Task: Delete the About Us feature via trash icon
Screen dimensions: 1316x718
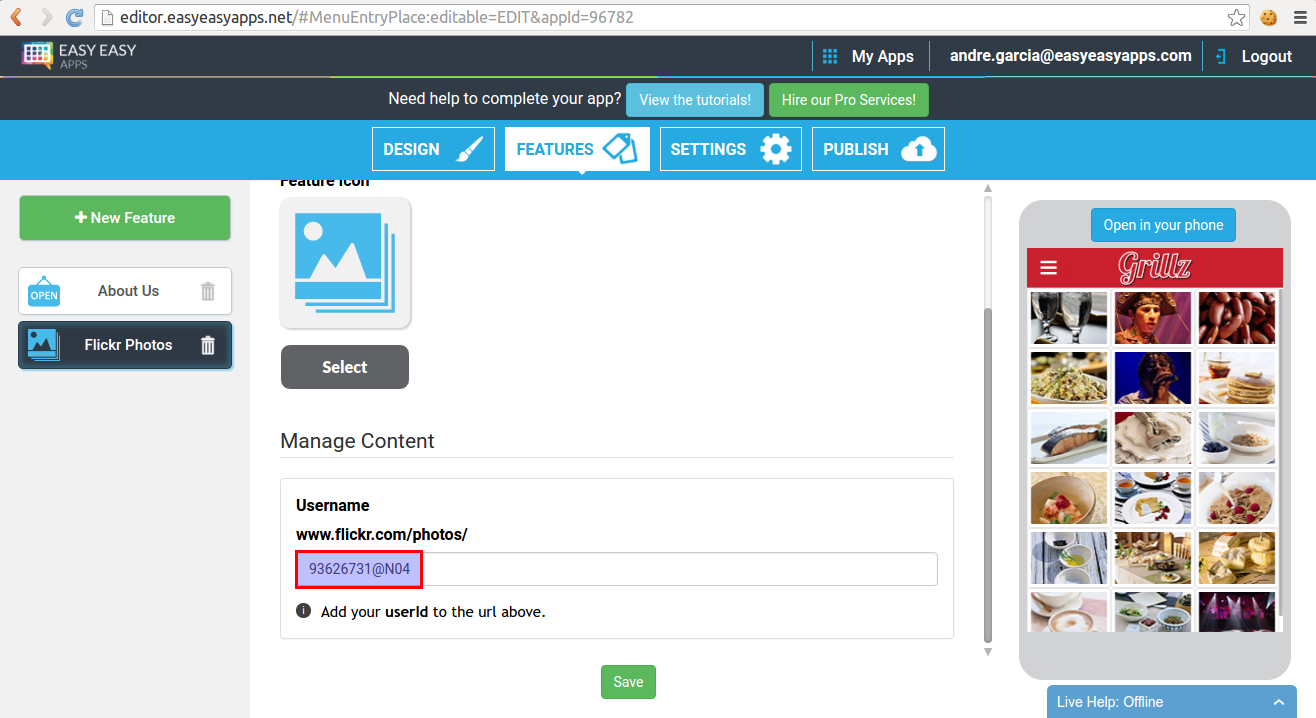Action: click(207, 291)
